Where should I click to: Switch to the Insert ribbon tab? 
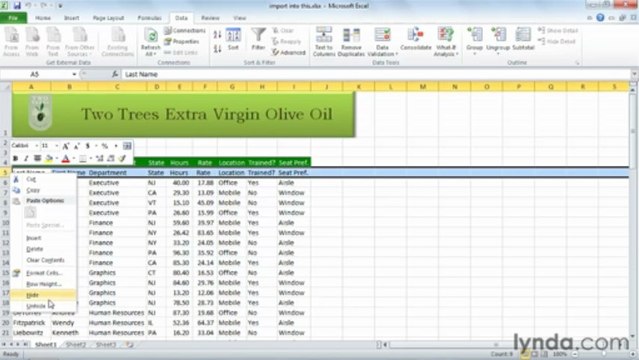click(72, 18)
